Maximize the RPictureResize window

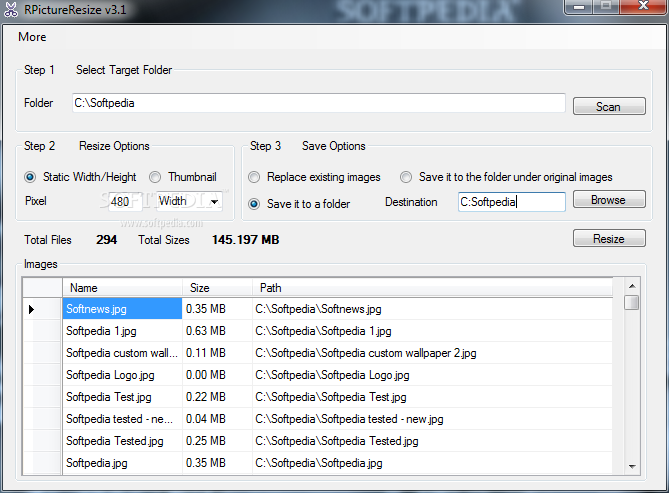[606, 6]
